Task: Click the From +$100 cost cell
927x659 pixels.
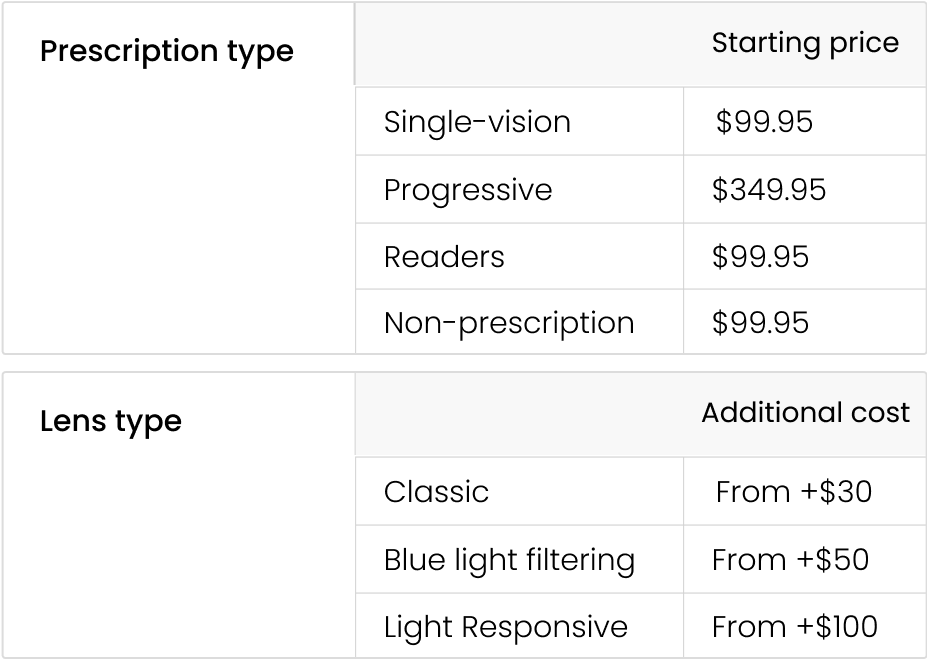Action: click(794, 627)
